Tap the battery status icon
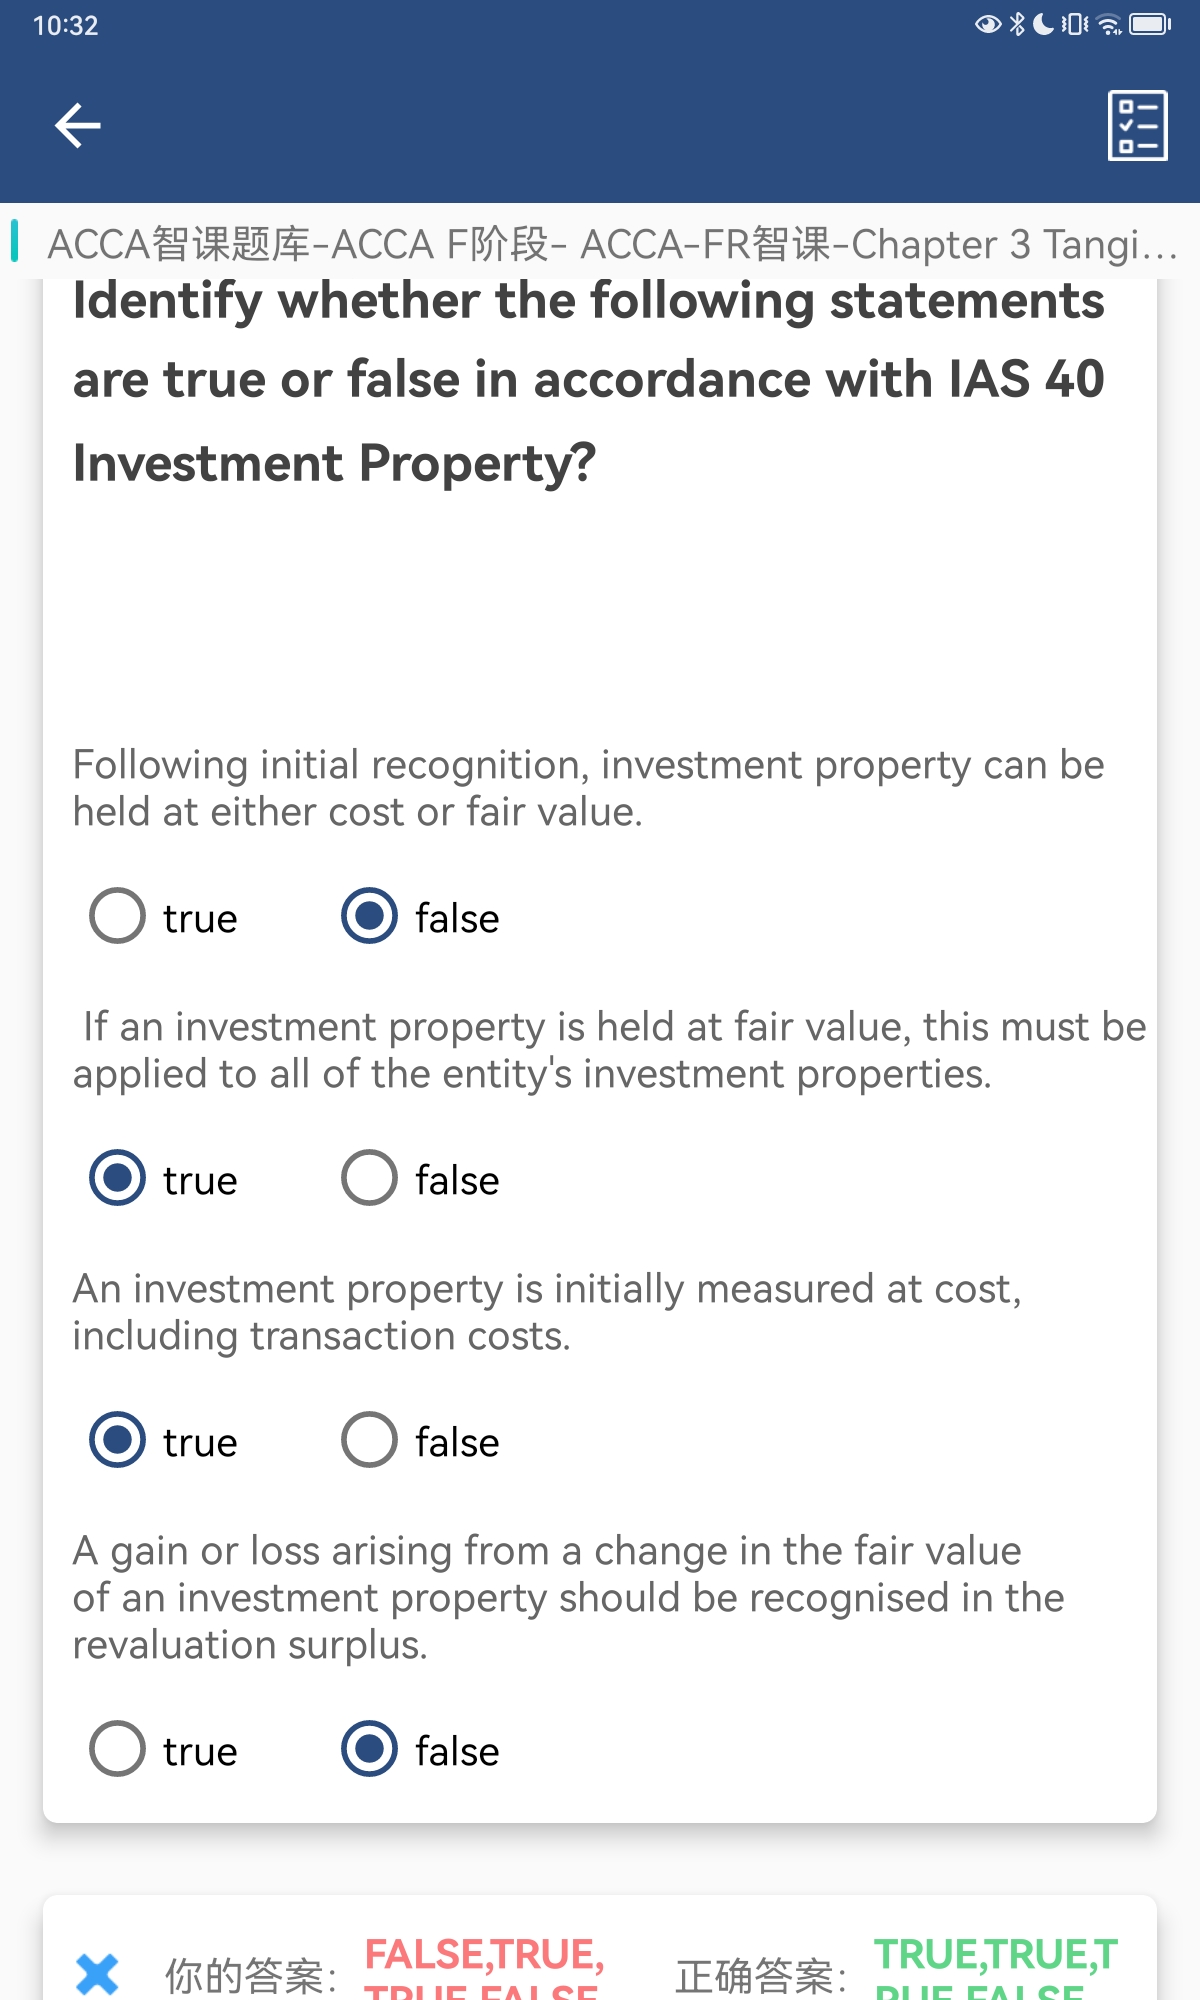Image resolution: width=1200 pixels, height=2000 pixels. pyautogui.click(x=1150, y=24)
